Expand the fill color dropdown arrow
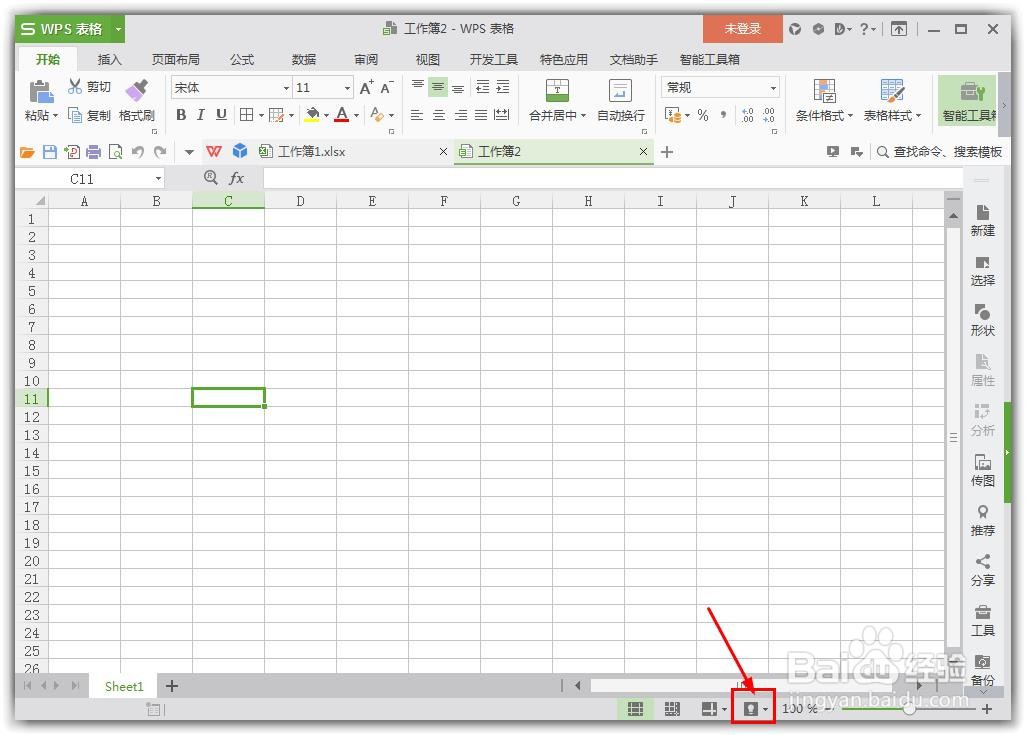Image resolution: width=1026 pixels, height=735 pixels. (325, 115)
